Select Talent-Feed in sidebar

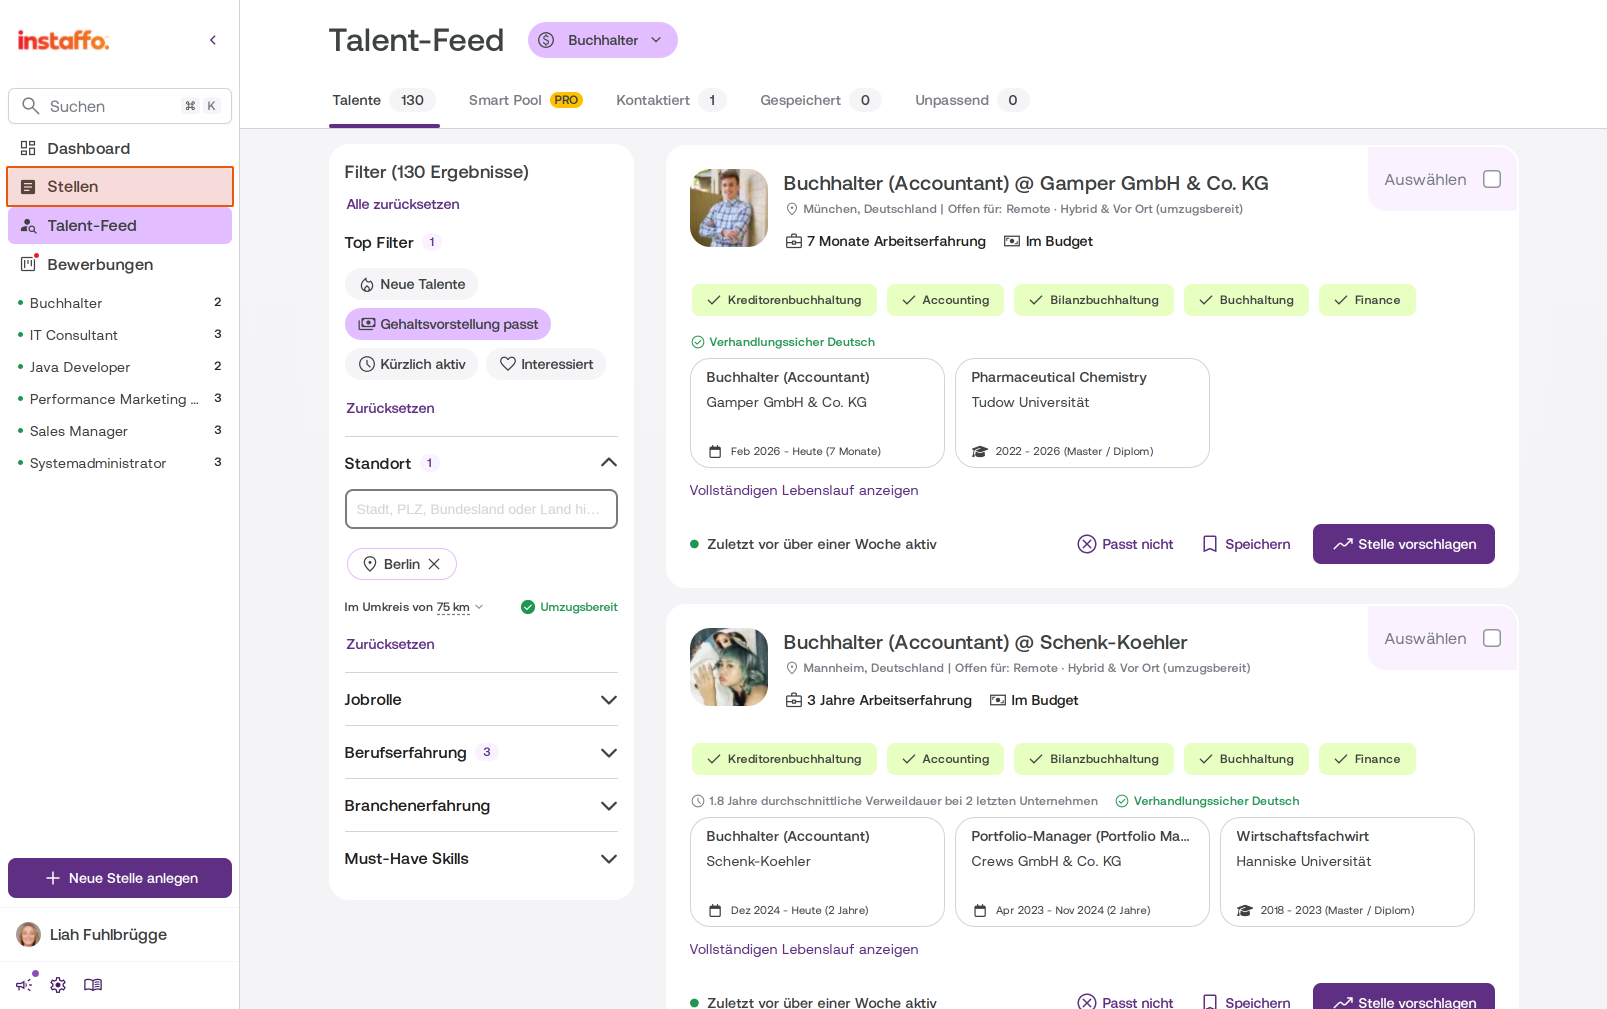click(x=120, y=225)
